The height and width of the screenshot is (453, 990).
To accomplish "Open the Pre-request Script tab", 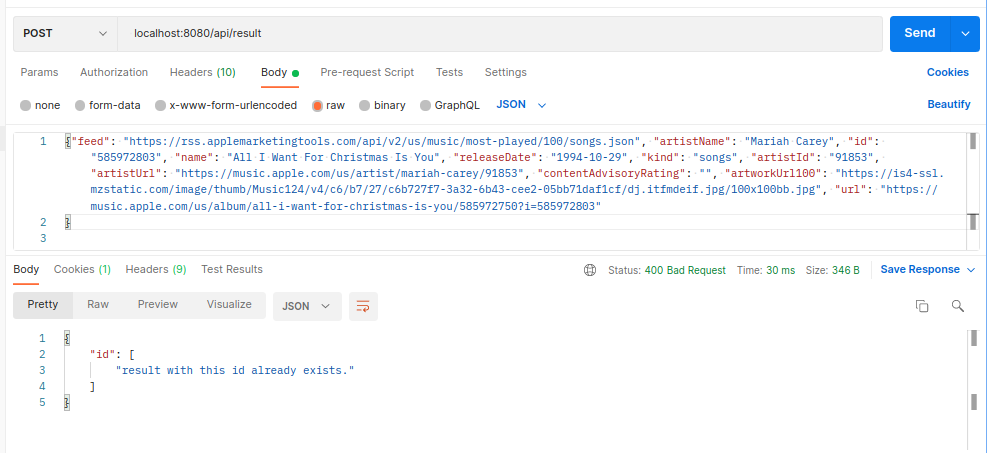I will 367,72.
